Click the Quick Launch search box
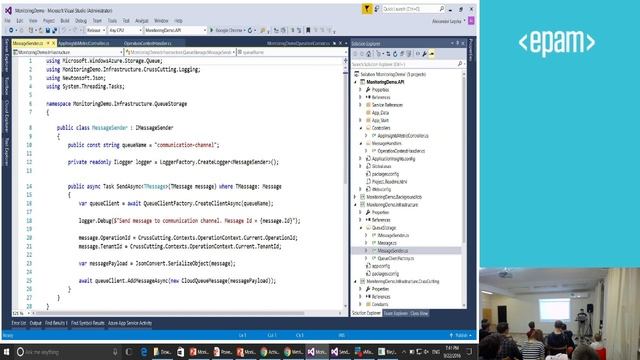 (413, 9)
